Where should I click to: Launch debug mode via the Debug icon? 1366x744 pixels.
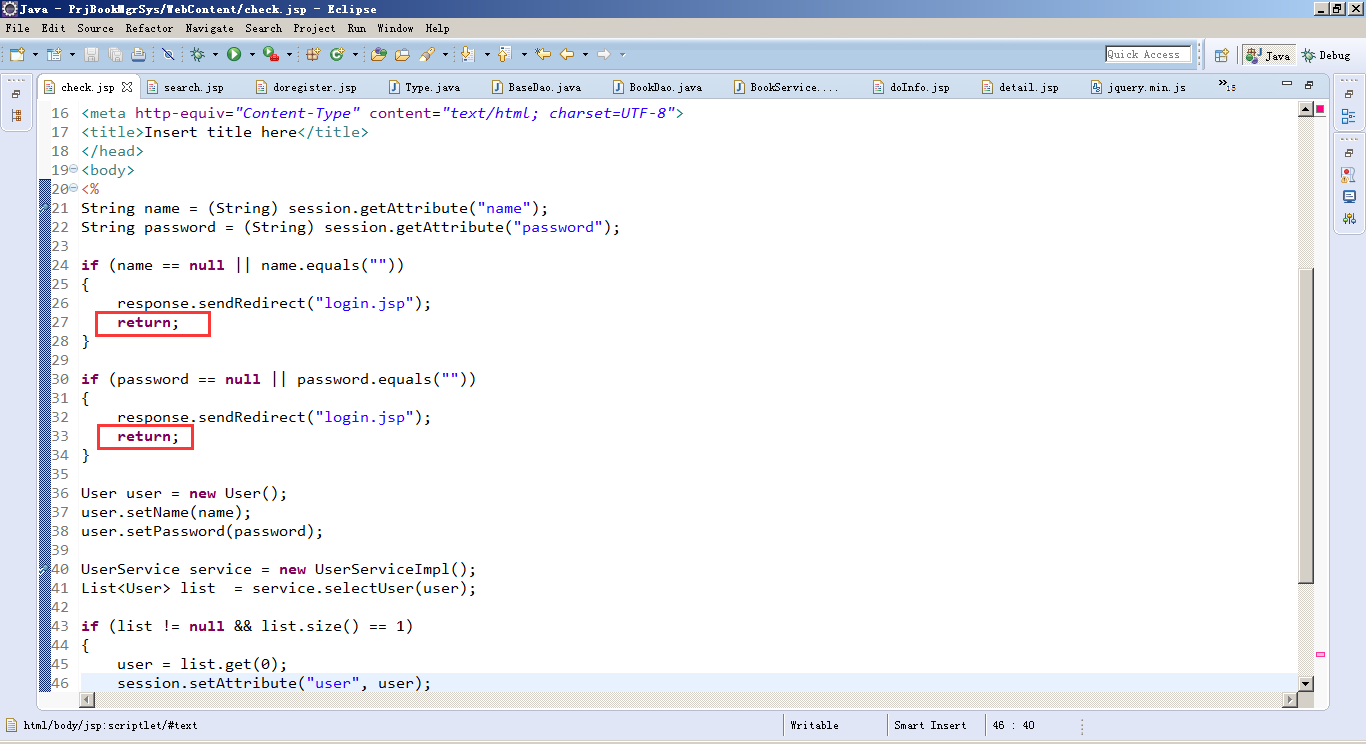pyautogui.click(x=197, y=54)
